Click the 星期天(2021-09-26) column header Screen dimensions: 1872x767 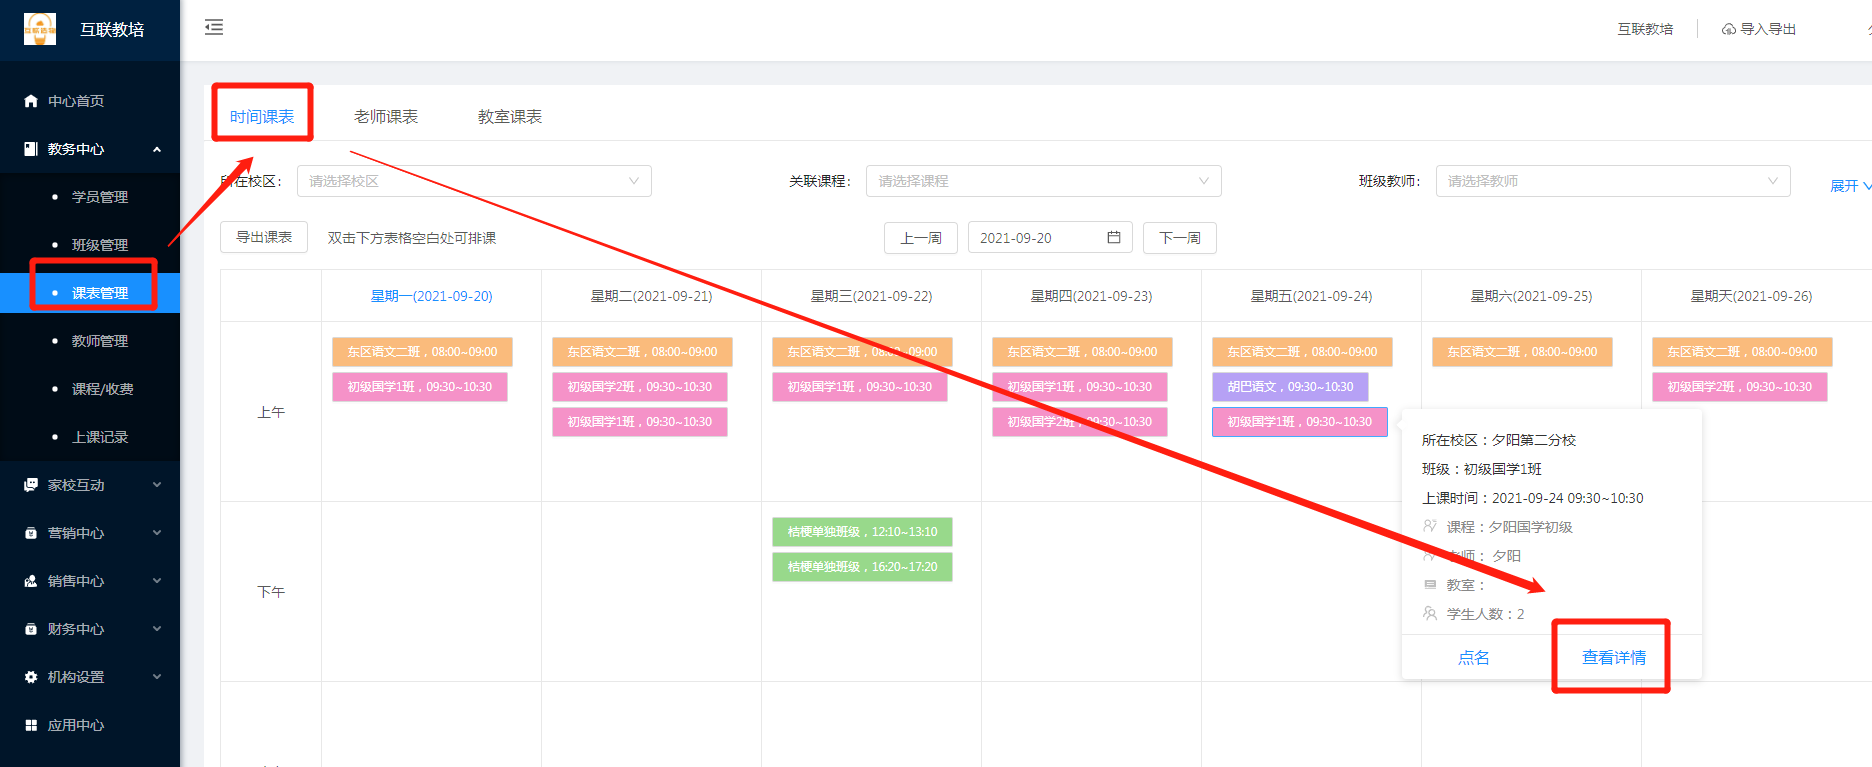(x=1752, y=296)
